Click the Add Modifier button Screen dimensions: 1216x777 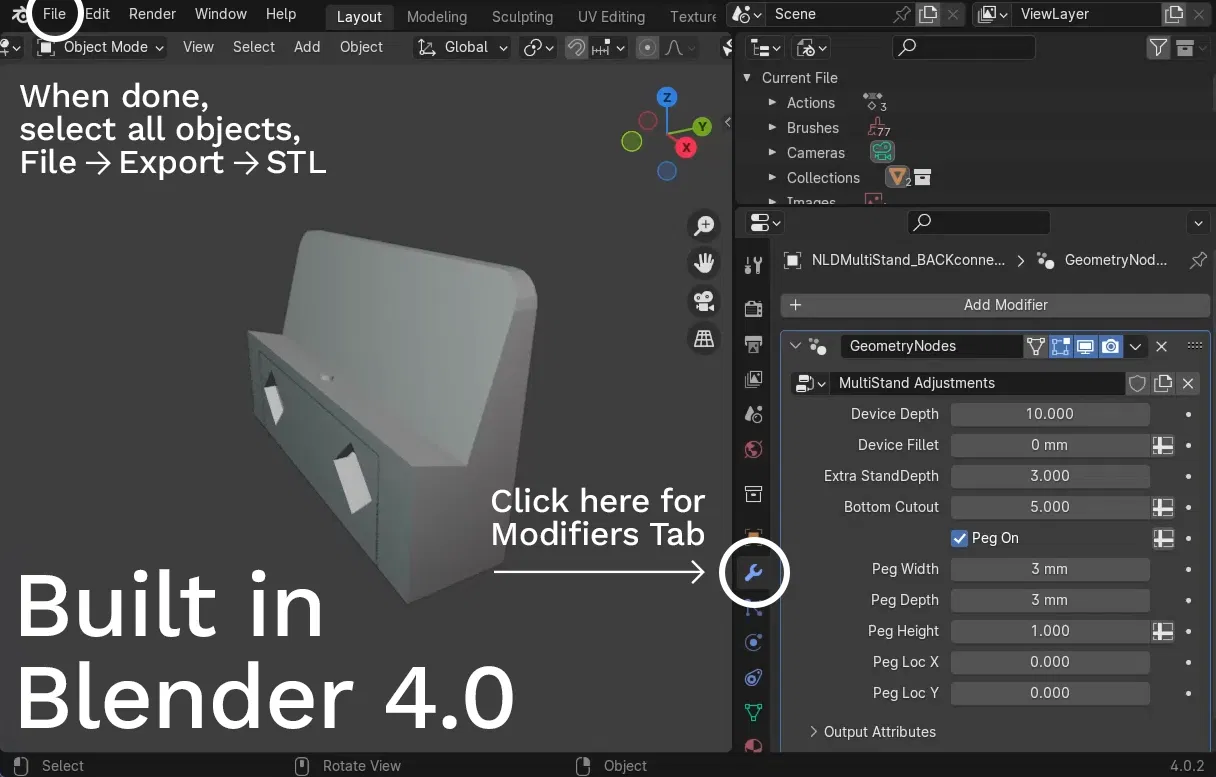(x=997, y=305)
